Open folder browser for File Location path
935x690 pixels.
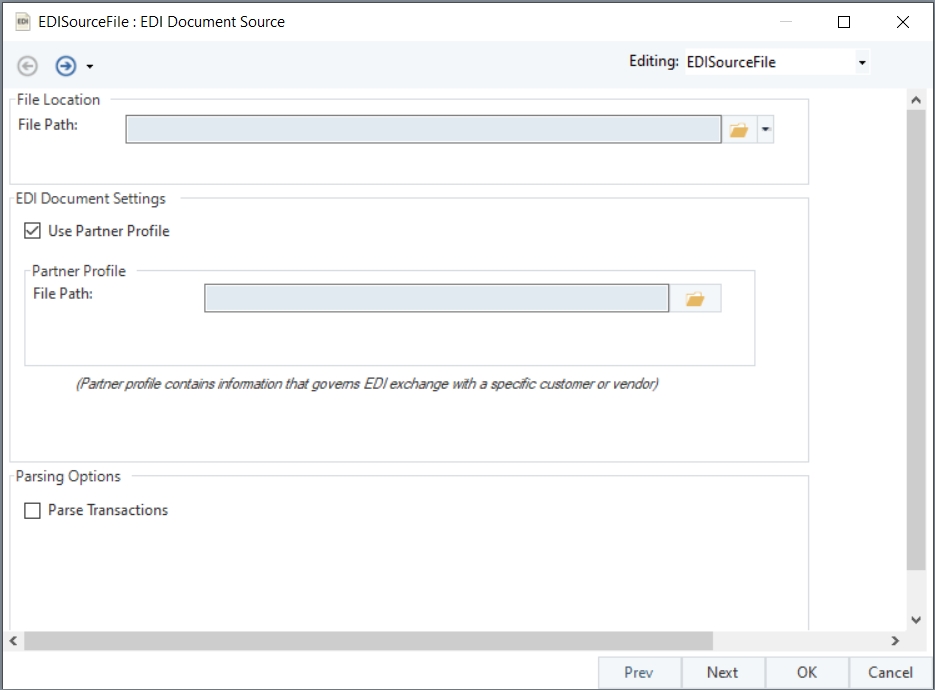pyautogui.click(x=739, y=129)
